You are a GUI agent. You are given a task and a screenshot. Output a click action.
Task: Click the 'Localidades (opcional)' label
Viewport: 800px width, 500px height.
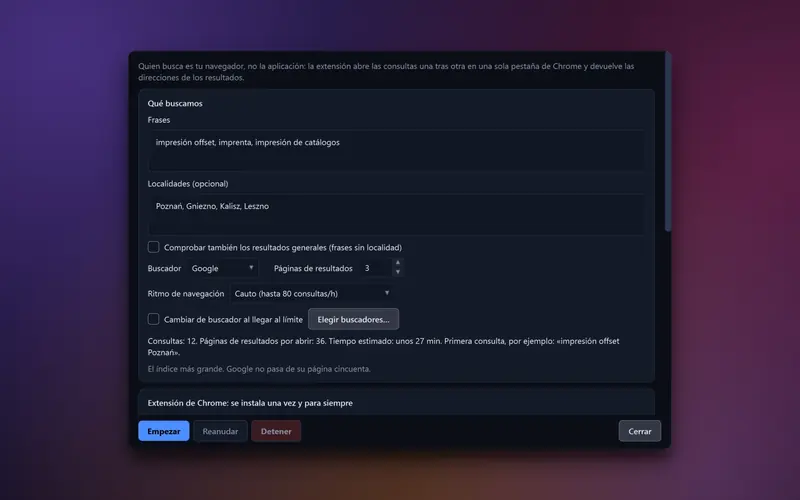pyautogui.click(x=188, y=184)
